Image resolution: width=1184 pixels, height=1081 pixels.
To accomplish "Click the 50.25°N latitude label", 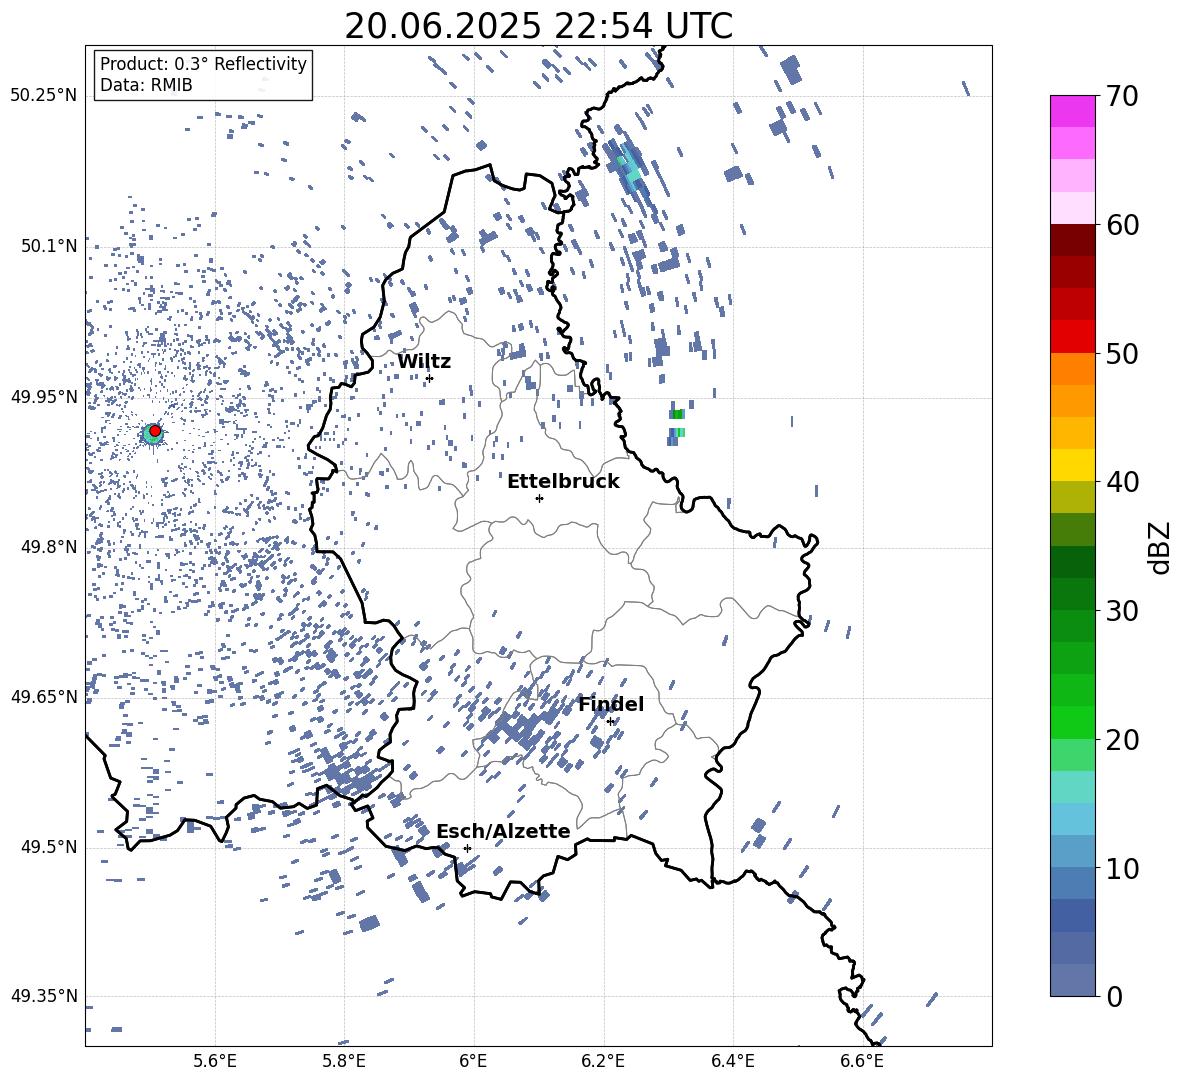I will click(x=44, y=96).
